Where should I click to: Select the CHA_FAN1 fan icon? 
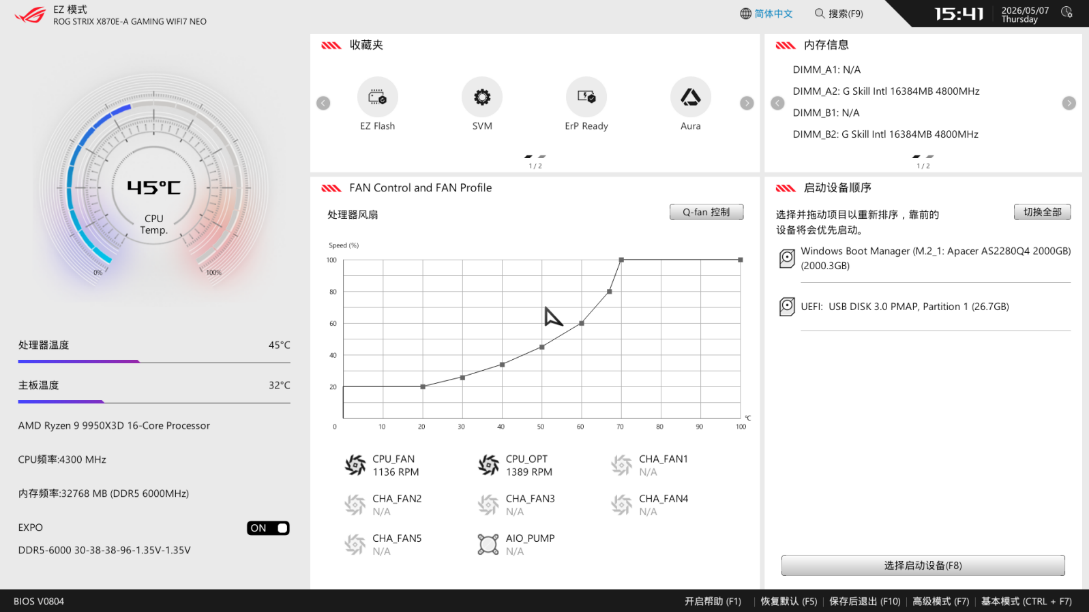tap(622, 465)
